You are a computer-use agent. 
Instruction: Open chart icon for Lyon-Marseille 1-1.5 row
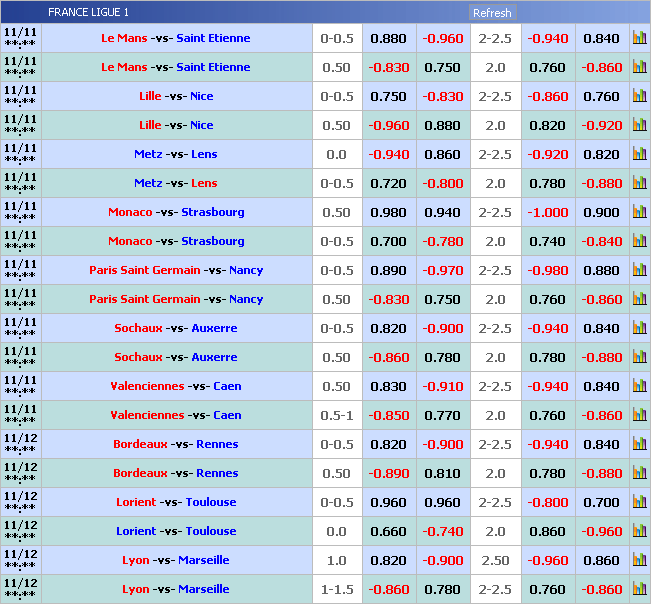(x=639, y=590)
